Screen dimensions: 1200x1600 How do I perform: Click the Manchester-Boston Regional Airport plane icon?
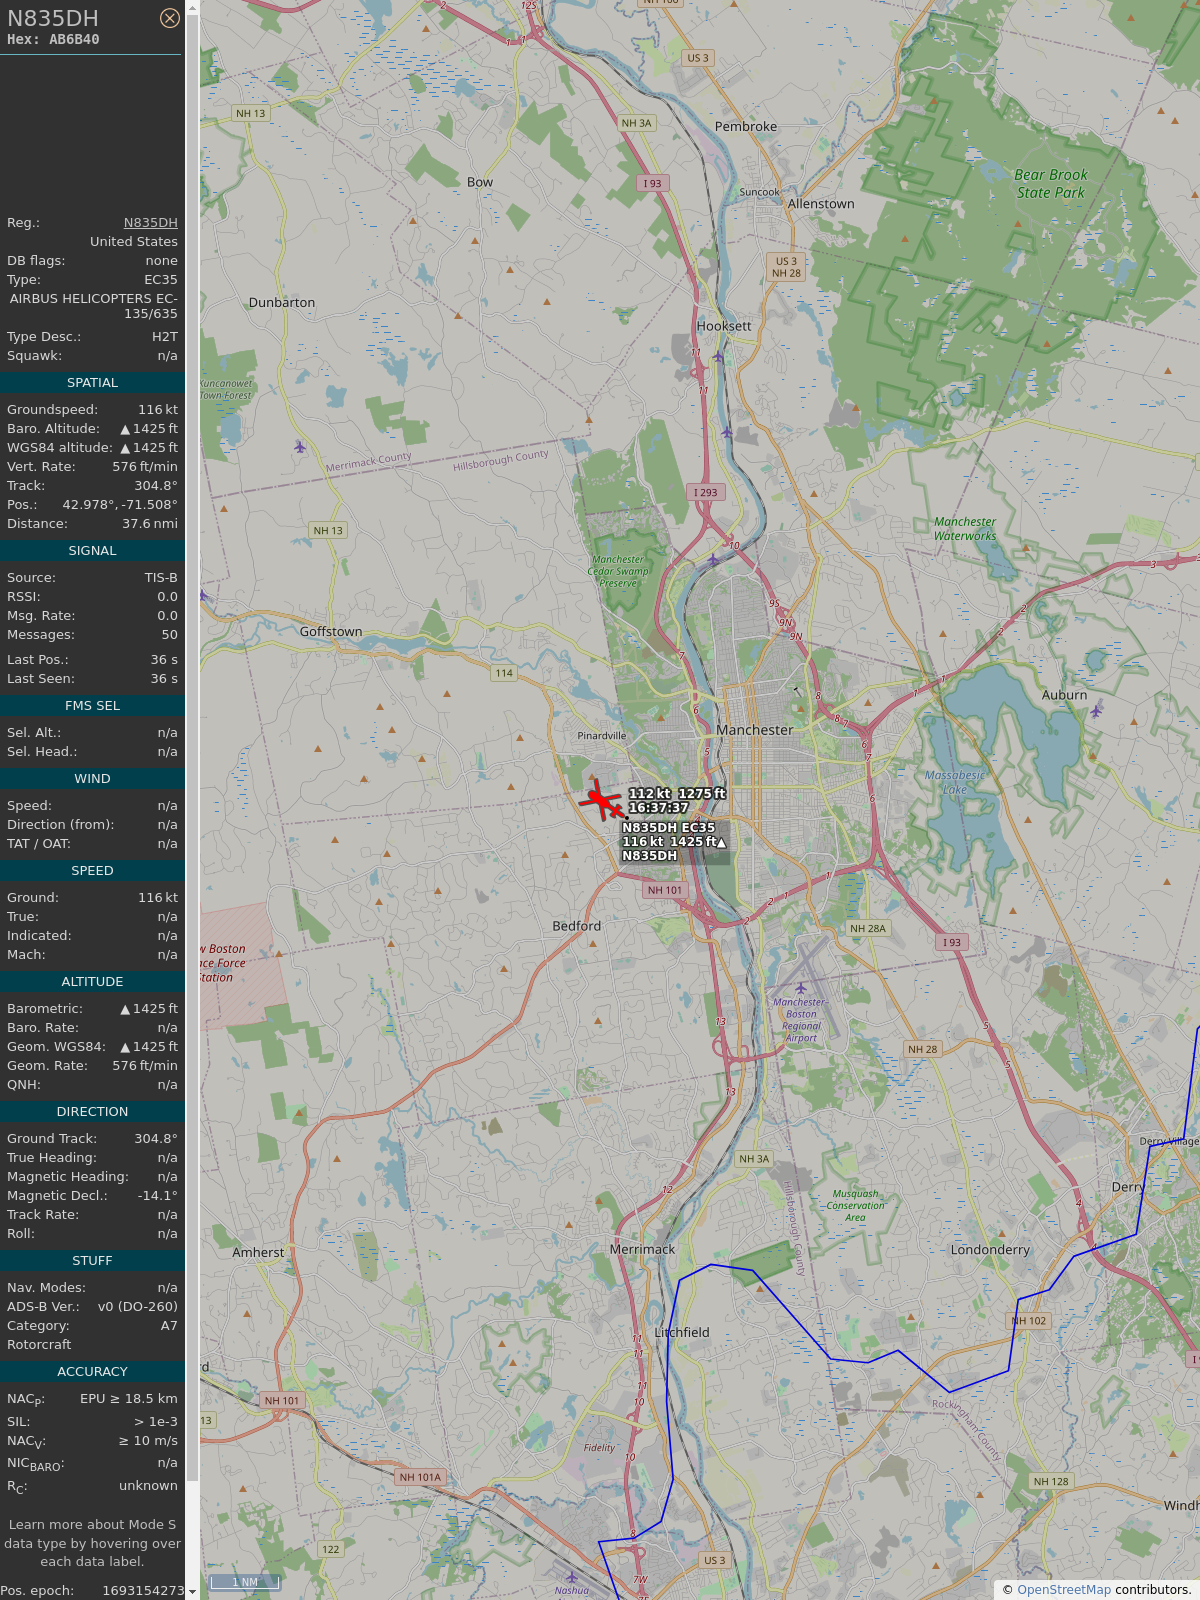(800, 988)
